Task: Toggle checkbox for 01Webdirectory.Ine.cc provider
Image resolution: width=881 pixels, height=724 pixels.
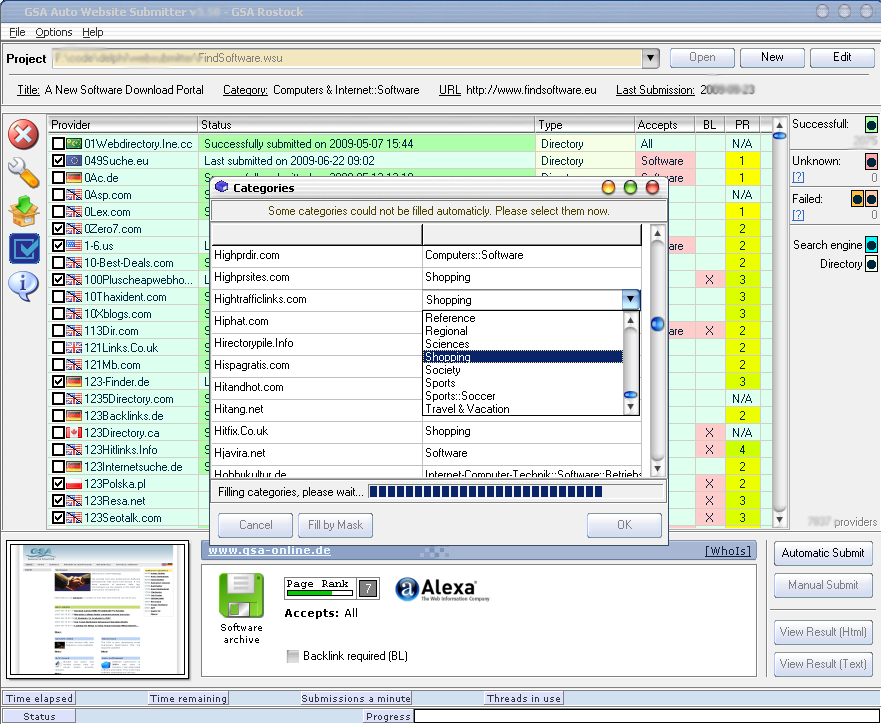Action: tap(59, 144)
